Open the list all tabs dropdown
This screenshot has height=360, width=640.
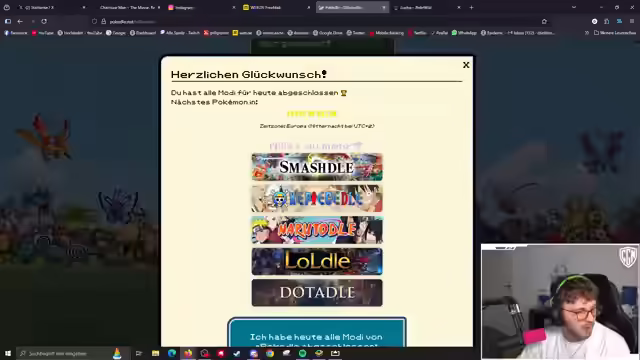[x=574, y=7]
